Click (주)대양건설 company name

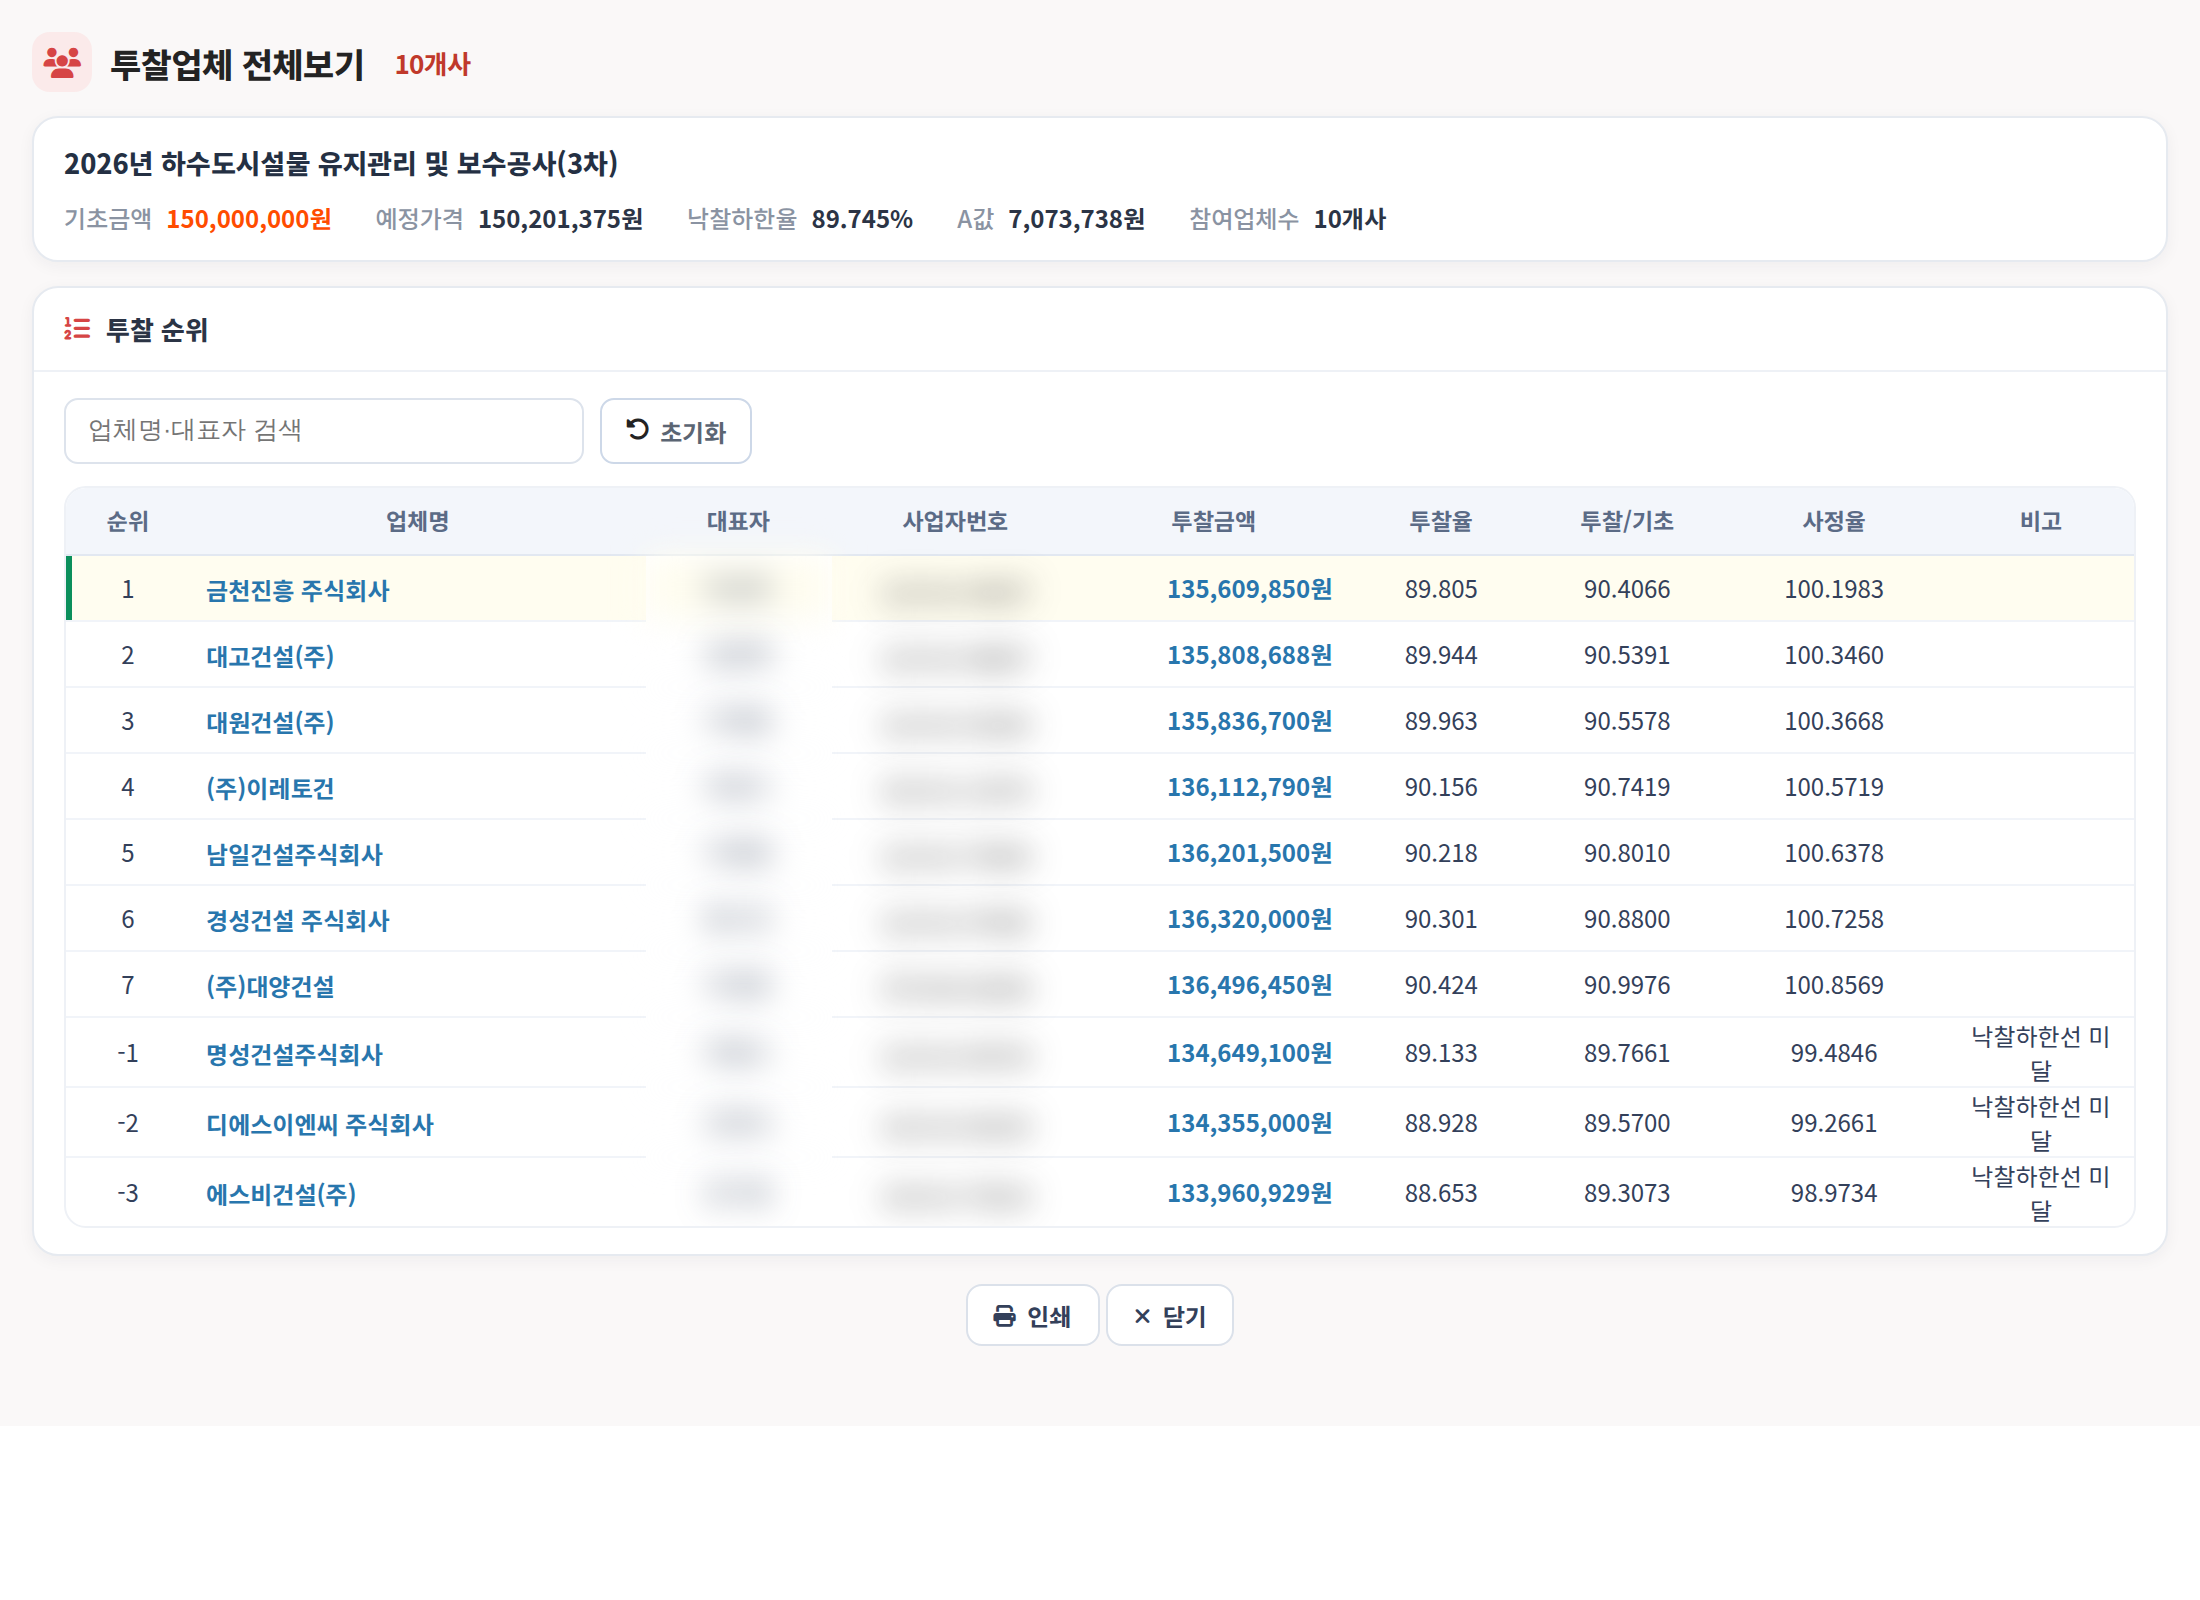(270, 986)
